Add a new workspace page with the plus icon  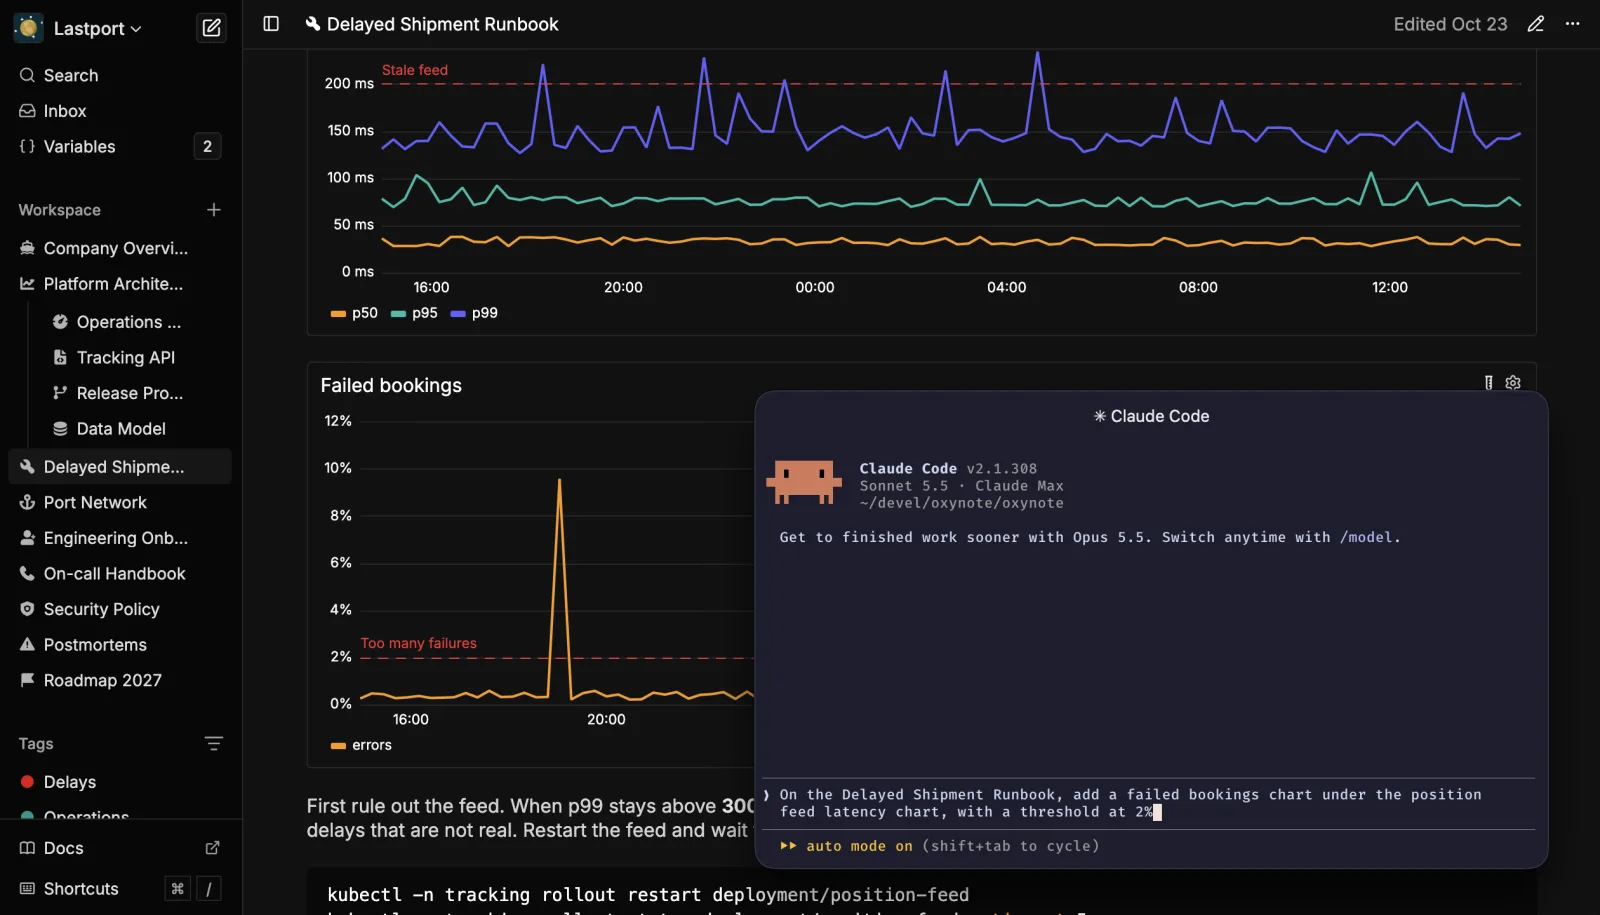pos(214,210)
